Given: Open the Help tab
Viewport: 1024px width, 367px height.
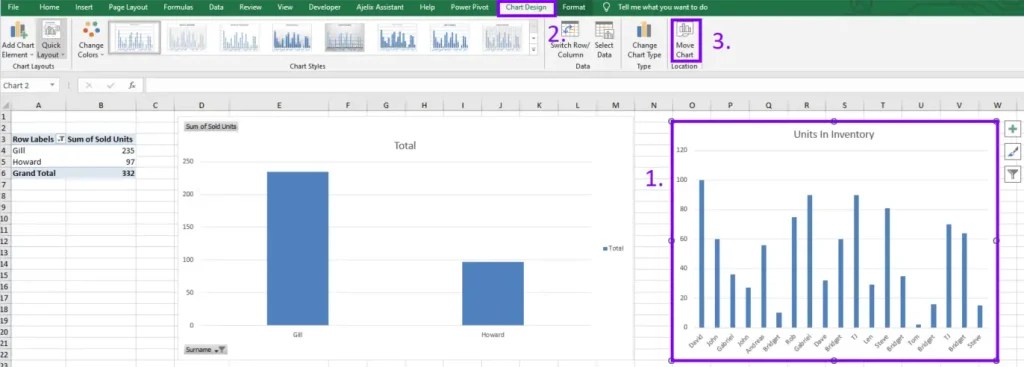Looking at the screenshot, I should pyautogui.click(x=428, y=7).
